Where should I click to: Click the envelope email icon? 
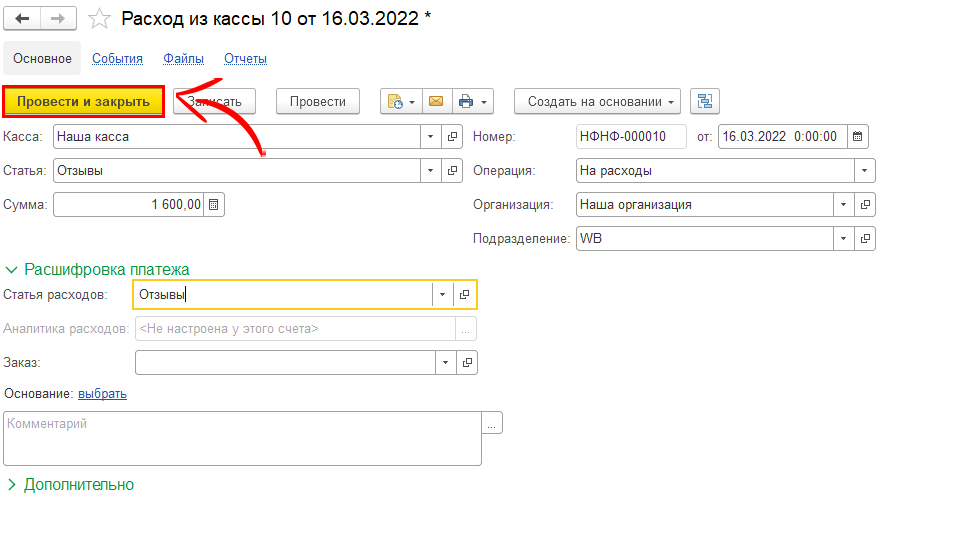click(x=435, y=101)
